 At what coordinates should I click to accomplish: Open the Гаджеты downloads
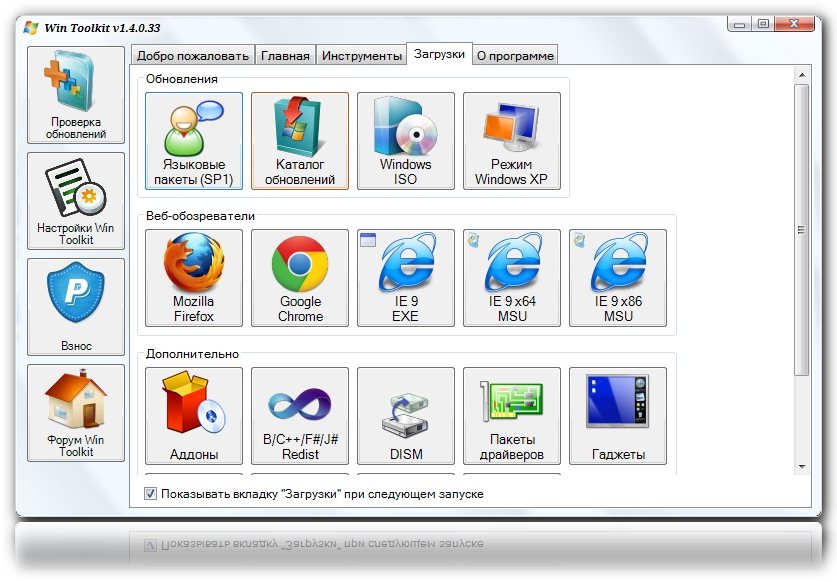tap(618, 416)
